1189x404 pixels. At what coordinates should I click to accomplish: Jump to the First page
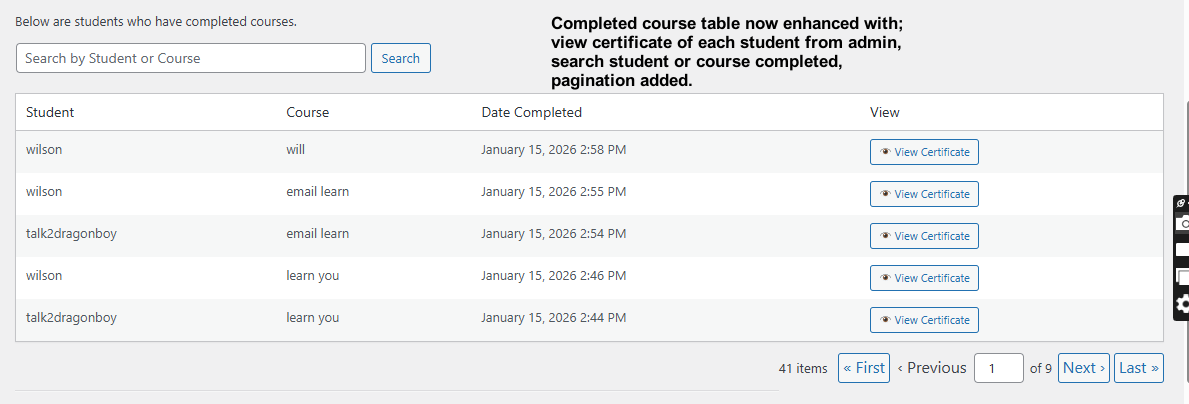pyautogui.click(x=864, y=368)
